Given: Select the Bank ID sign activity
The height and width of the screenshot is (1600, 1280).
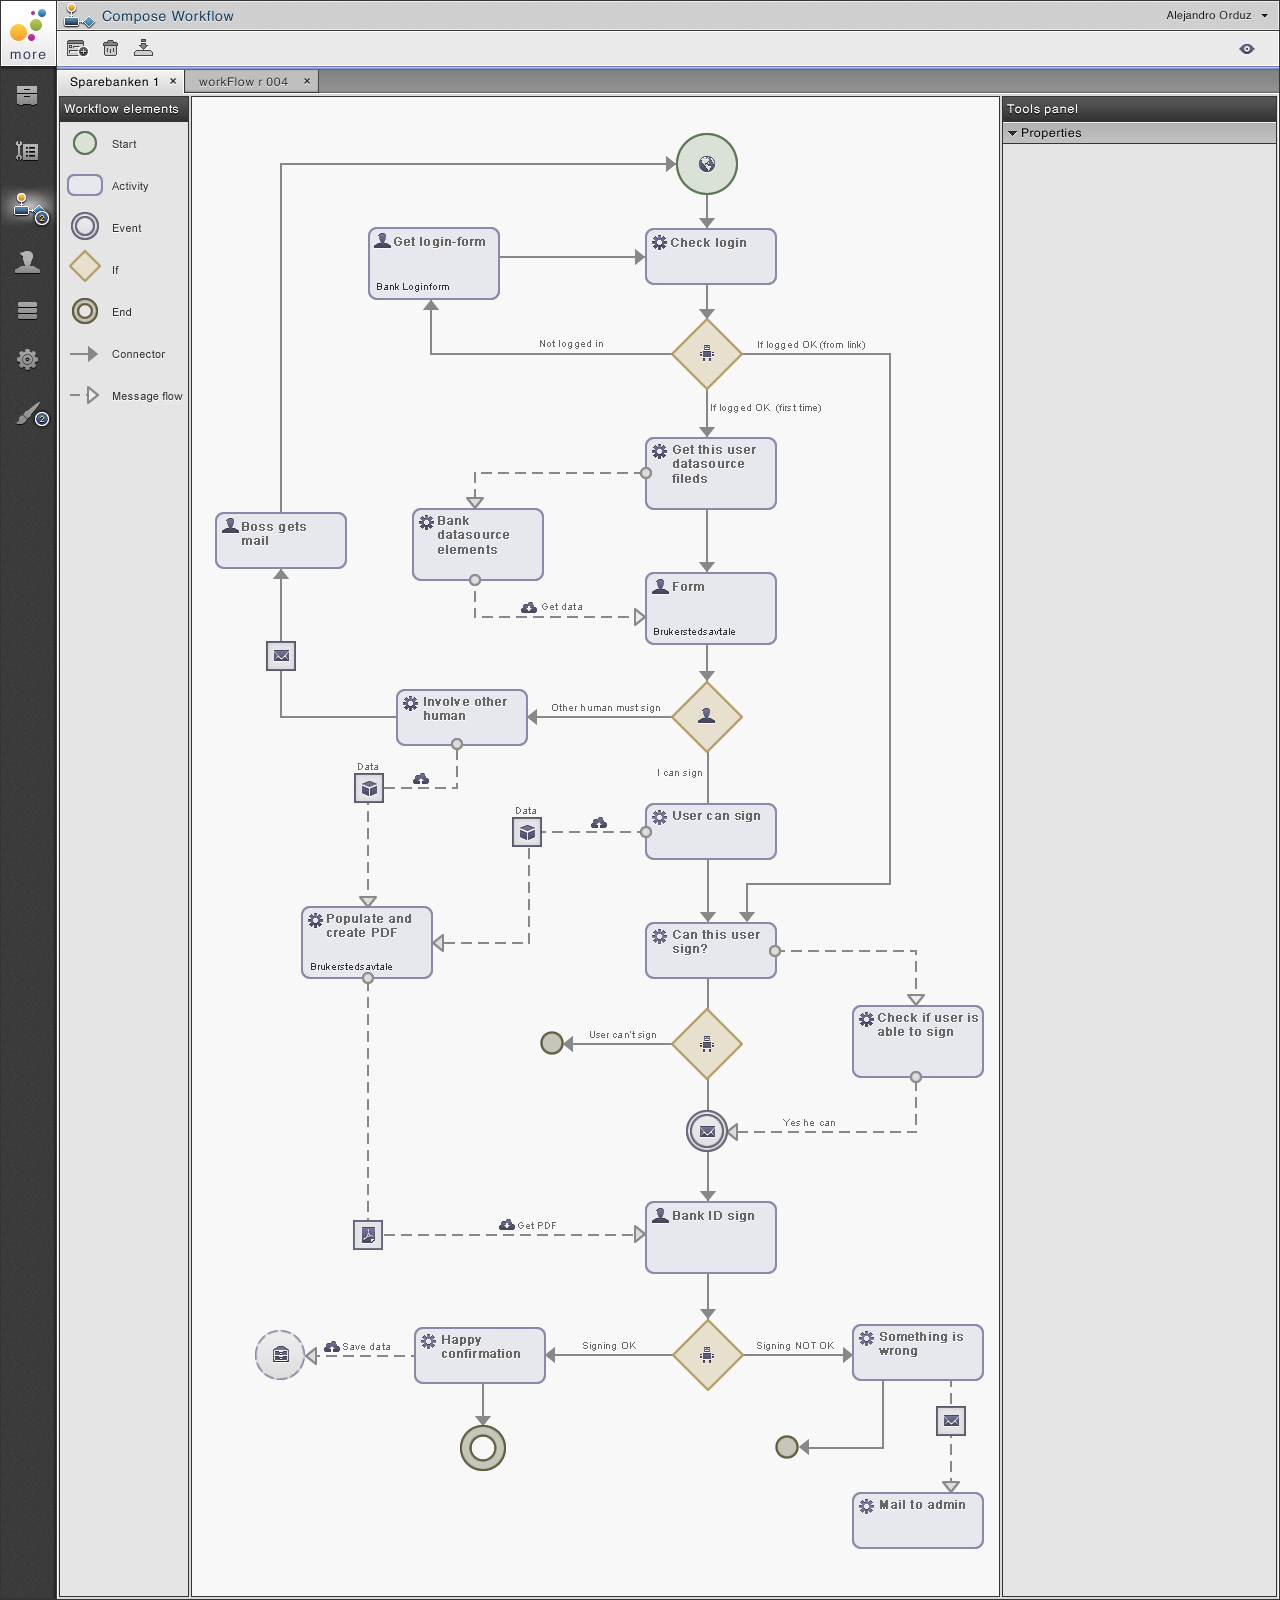Looking at the screenshot, I should (711, 1238).
